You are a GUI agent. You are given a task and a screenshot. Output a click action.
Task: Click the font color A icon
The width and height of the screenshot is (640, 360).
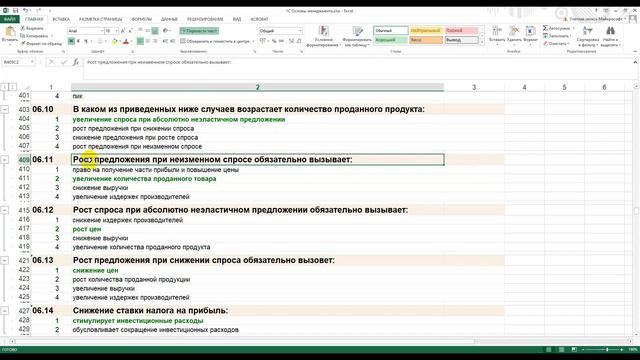pos(126,41)
